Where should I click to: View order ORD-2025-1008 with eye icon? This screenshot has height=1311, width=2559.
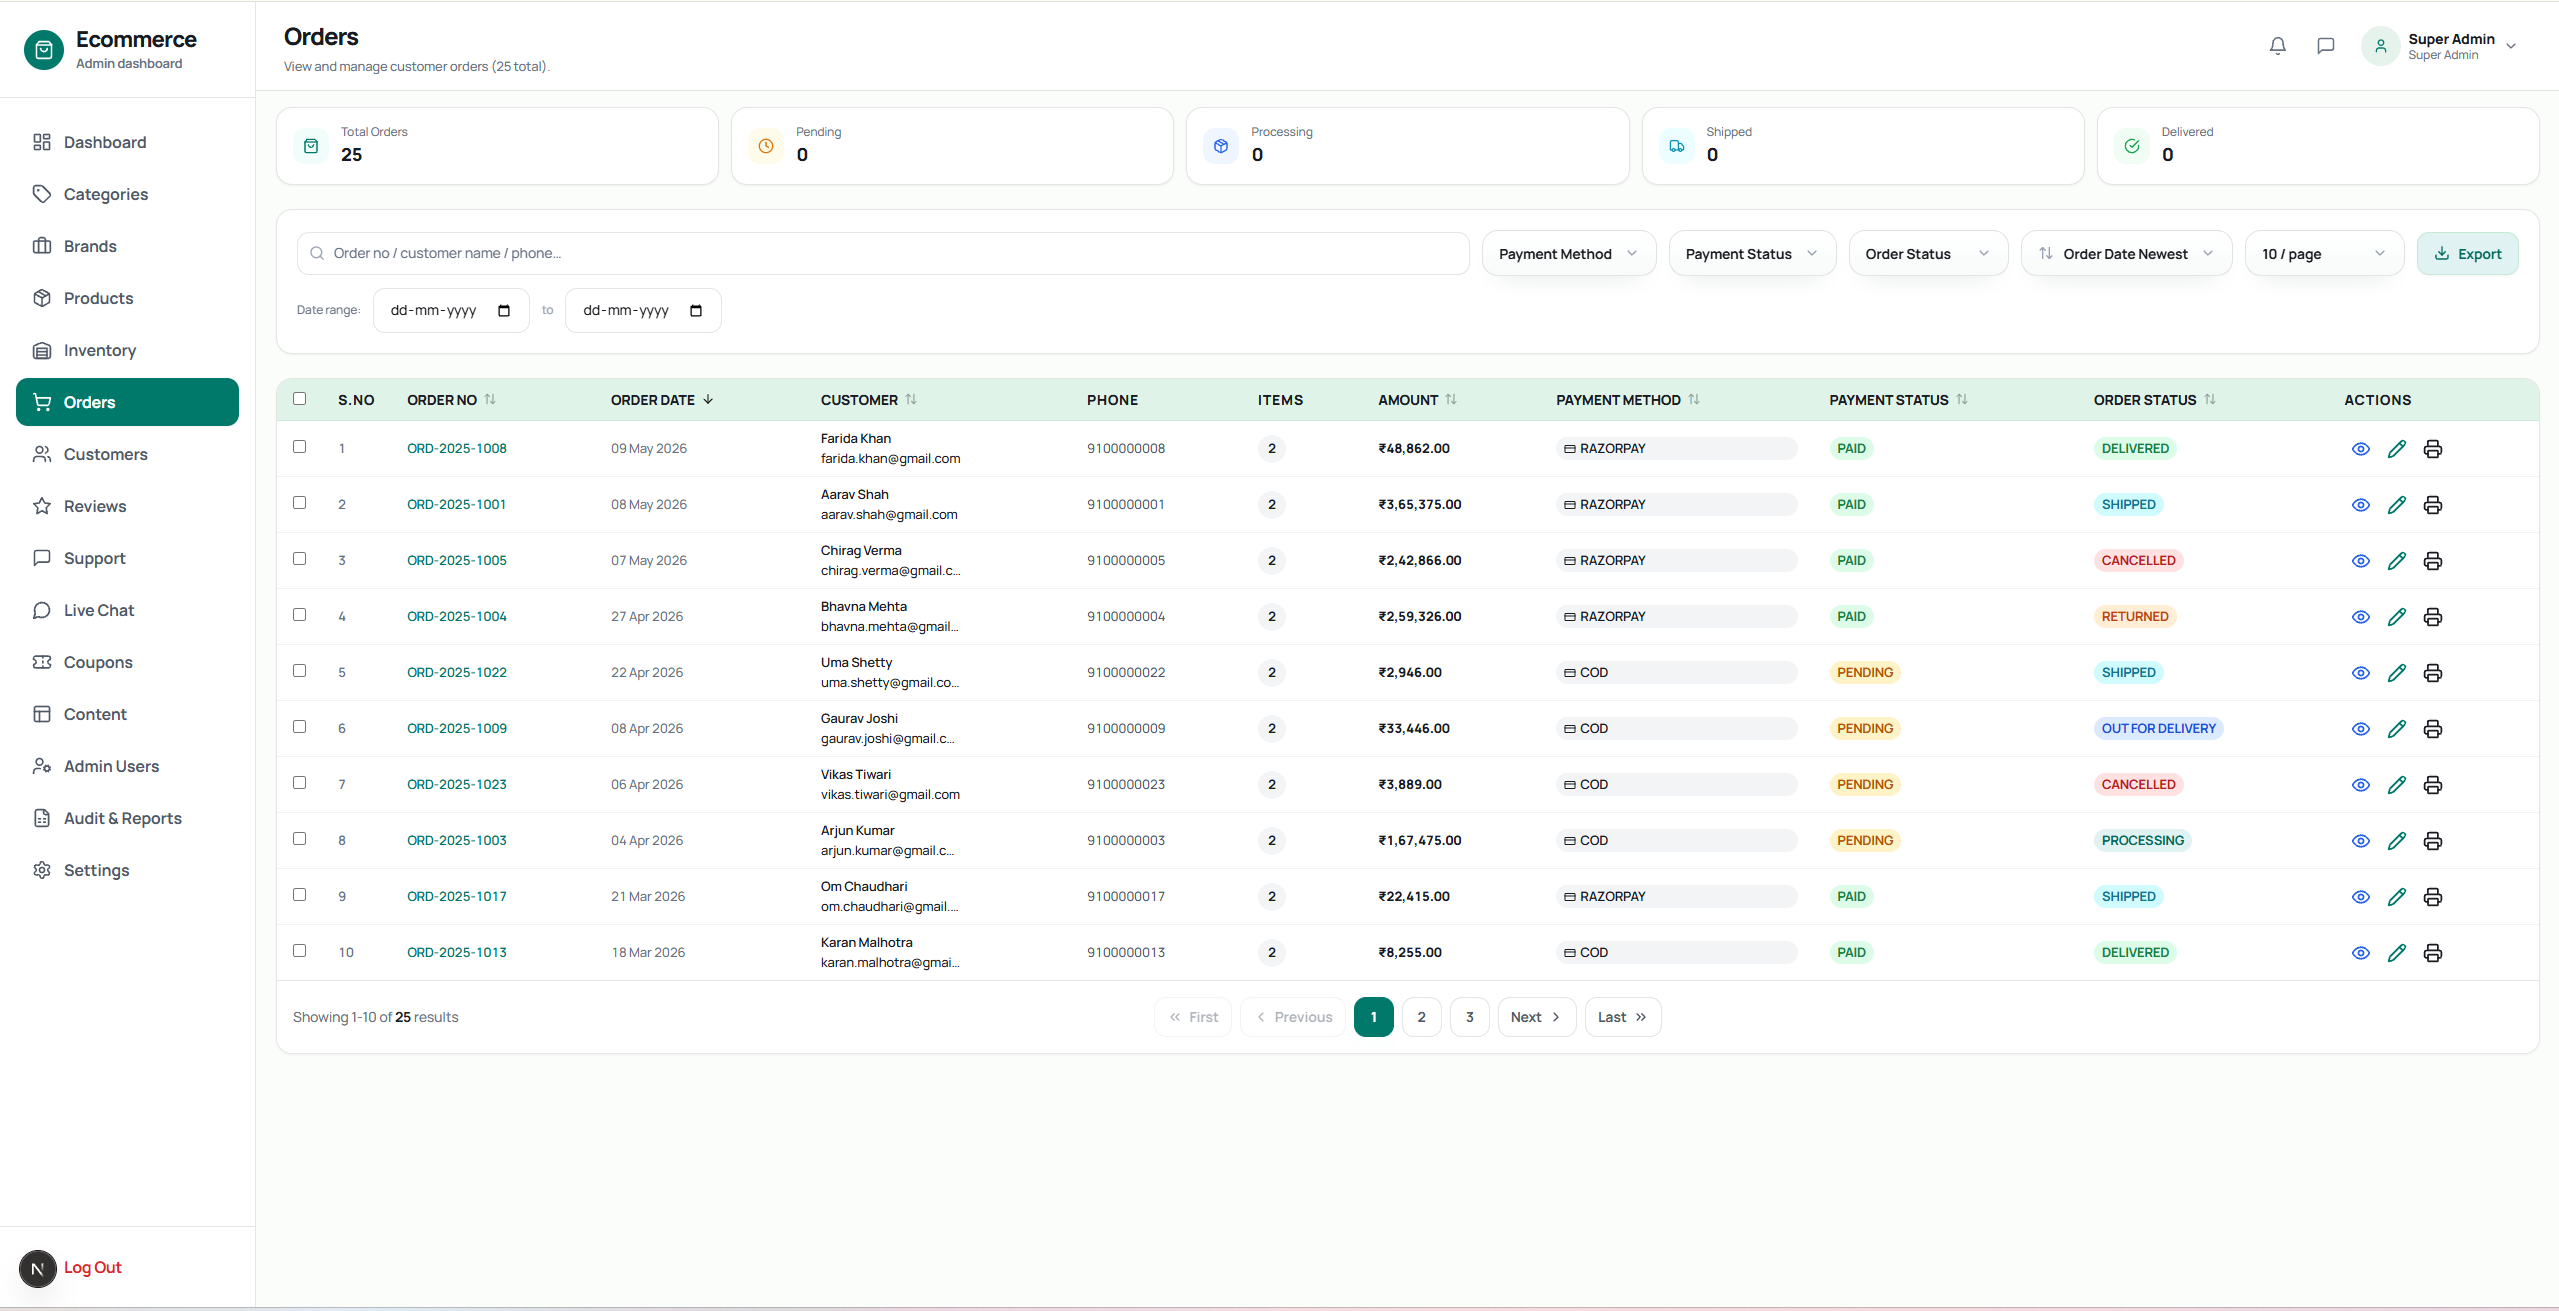point(2360,449)
